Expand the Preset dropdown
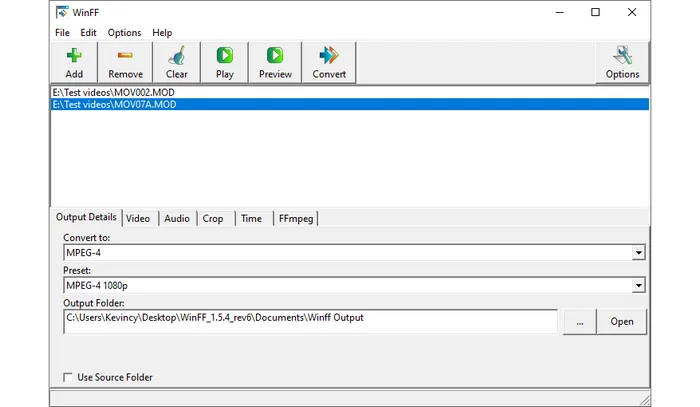This screenshot has height=407, width=700. click(638, 286)
